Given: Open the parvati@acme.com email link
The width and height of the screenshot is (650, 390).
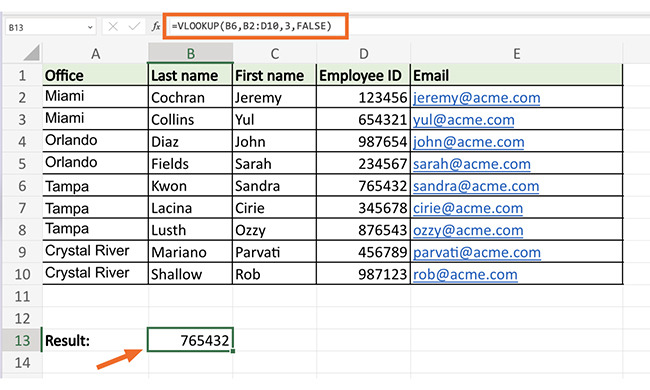Looking at the screenshot, I should coord(477,252).
